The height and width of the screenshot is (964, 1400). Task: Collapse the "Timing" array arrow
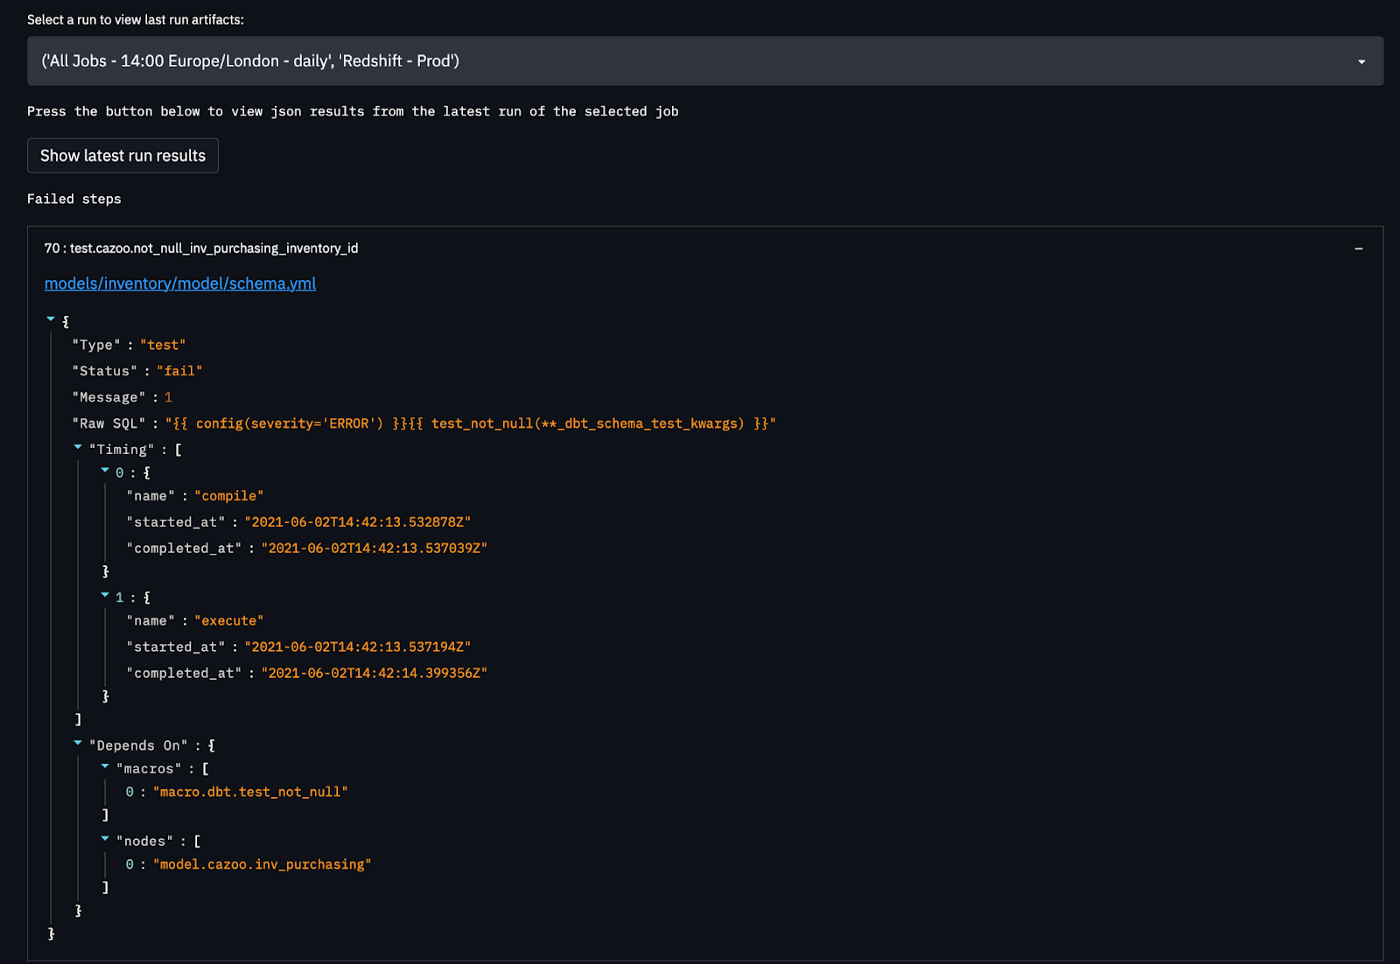(x=78, y=447)
